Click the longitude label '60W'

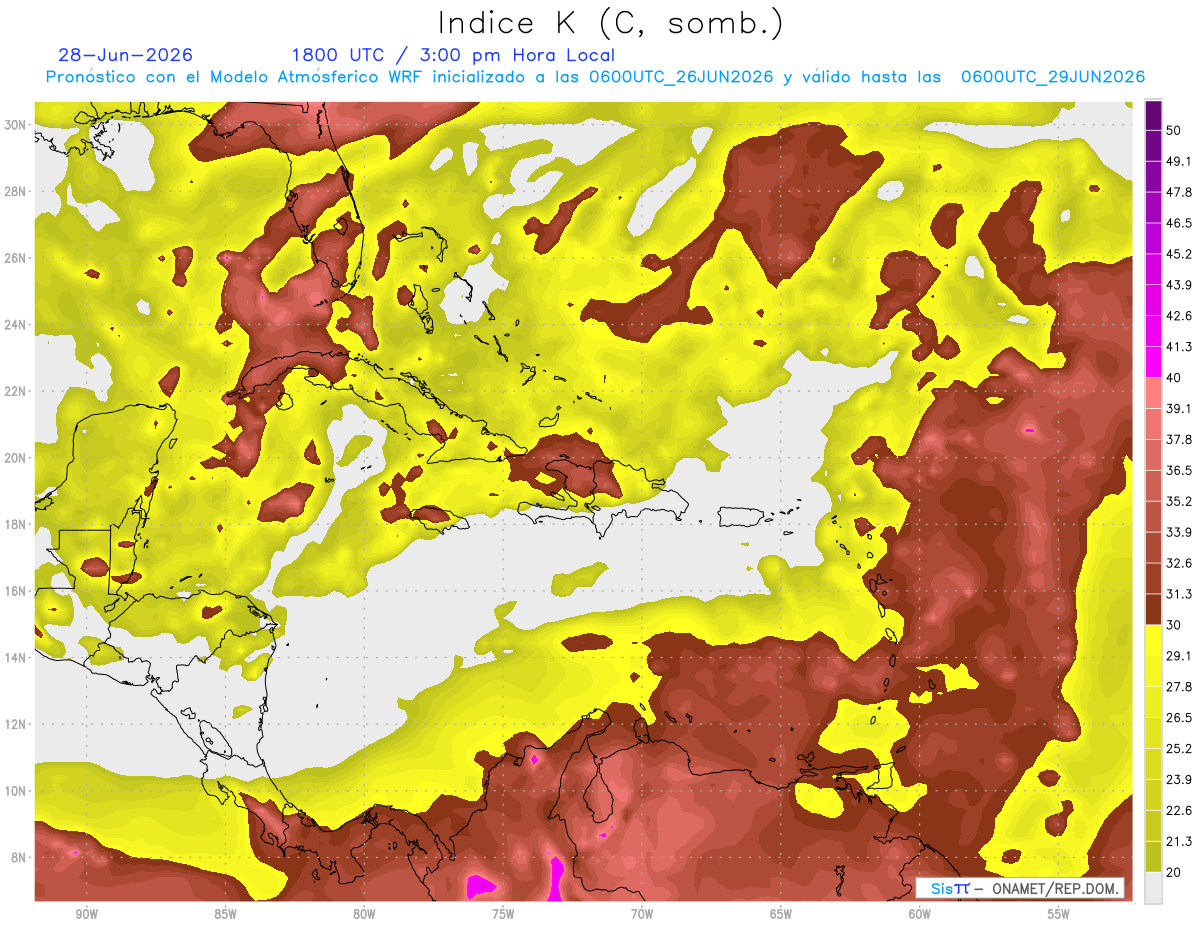click(920, 914)
